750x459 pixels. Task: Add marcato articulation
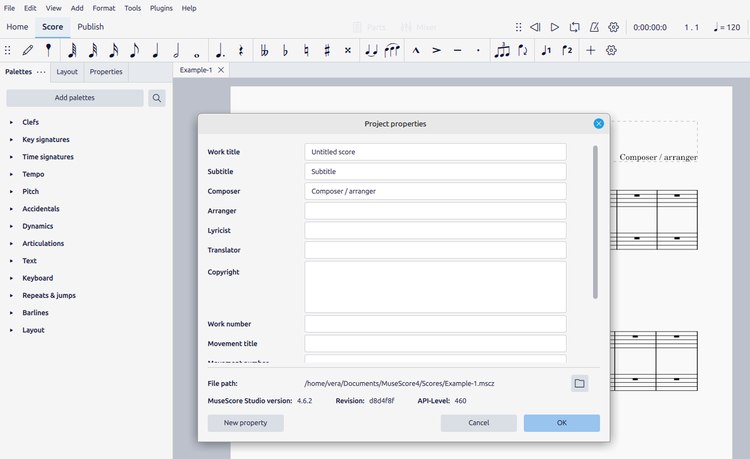click(416, 50)
